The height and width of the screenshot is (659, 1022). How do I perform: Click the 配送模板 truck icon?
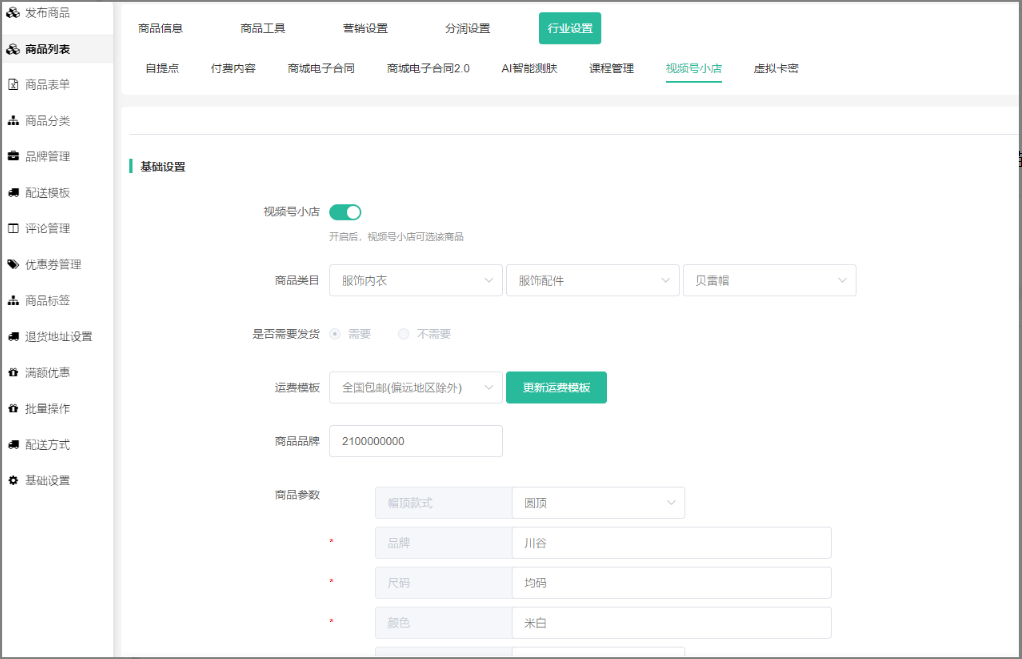(13, 193)
